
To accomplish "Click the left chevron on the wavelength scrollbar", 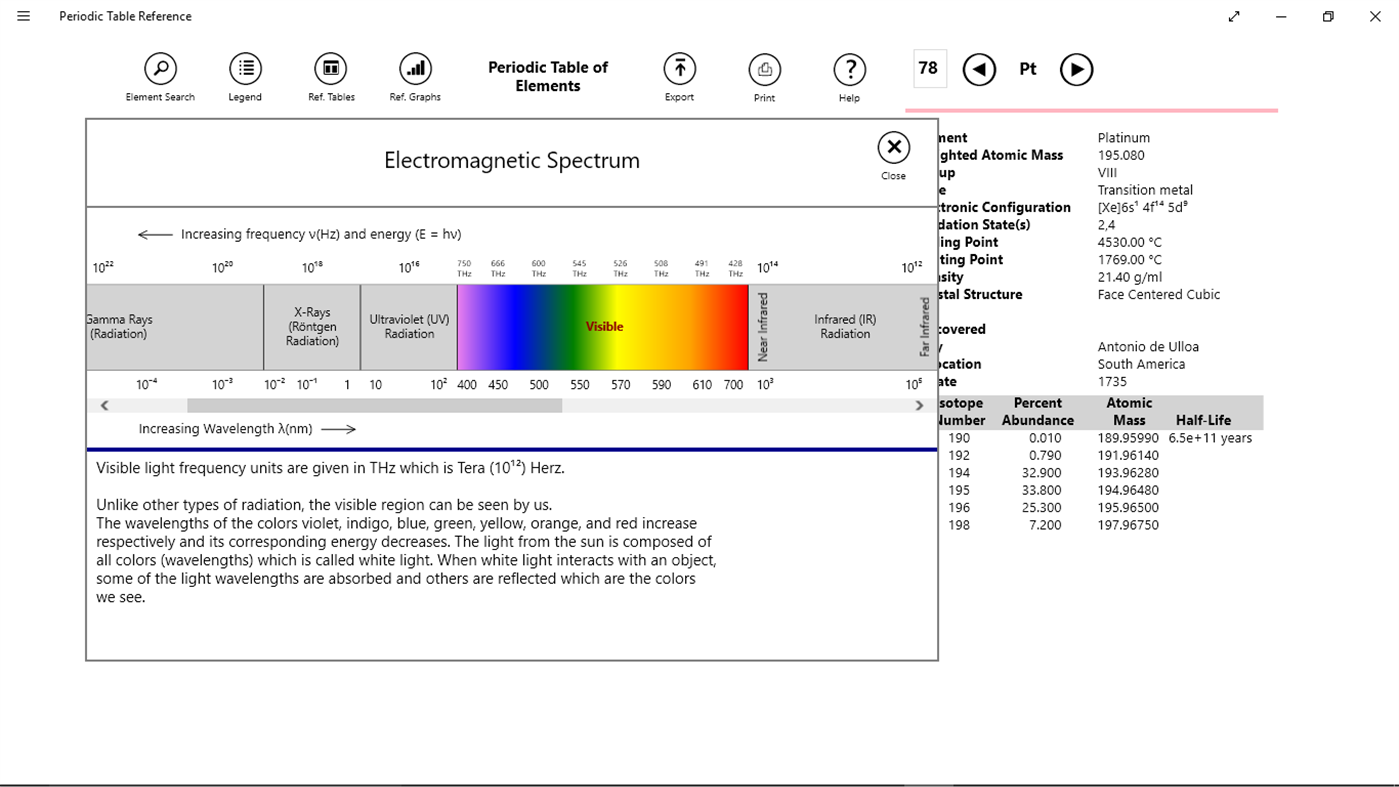I will (x=104, y=404).
